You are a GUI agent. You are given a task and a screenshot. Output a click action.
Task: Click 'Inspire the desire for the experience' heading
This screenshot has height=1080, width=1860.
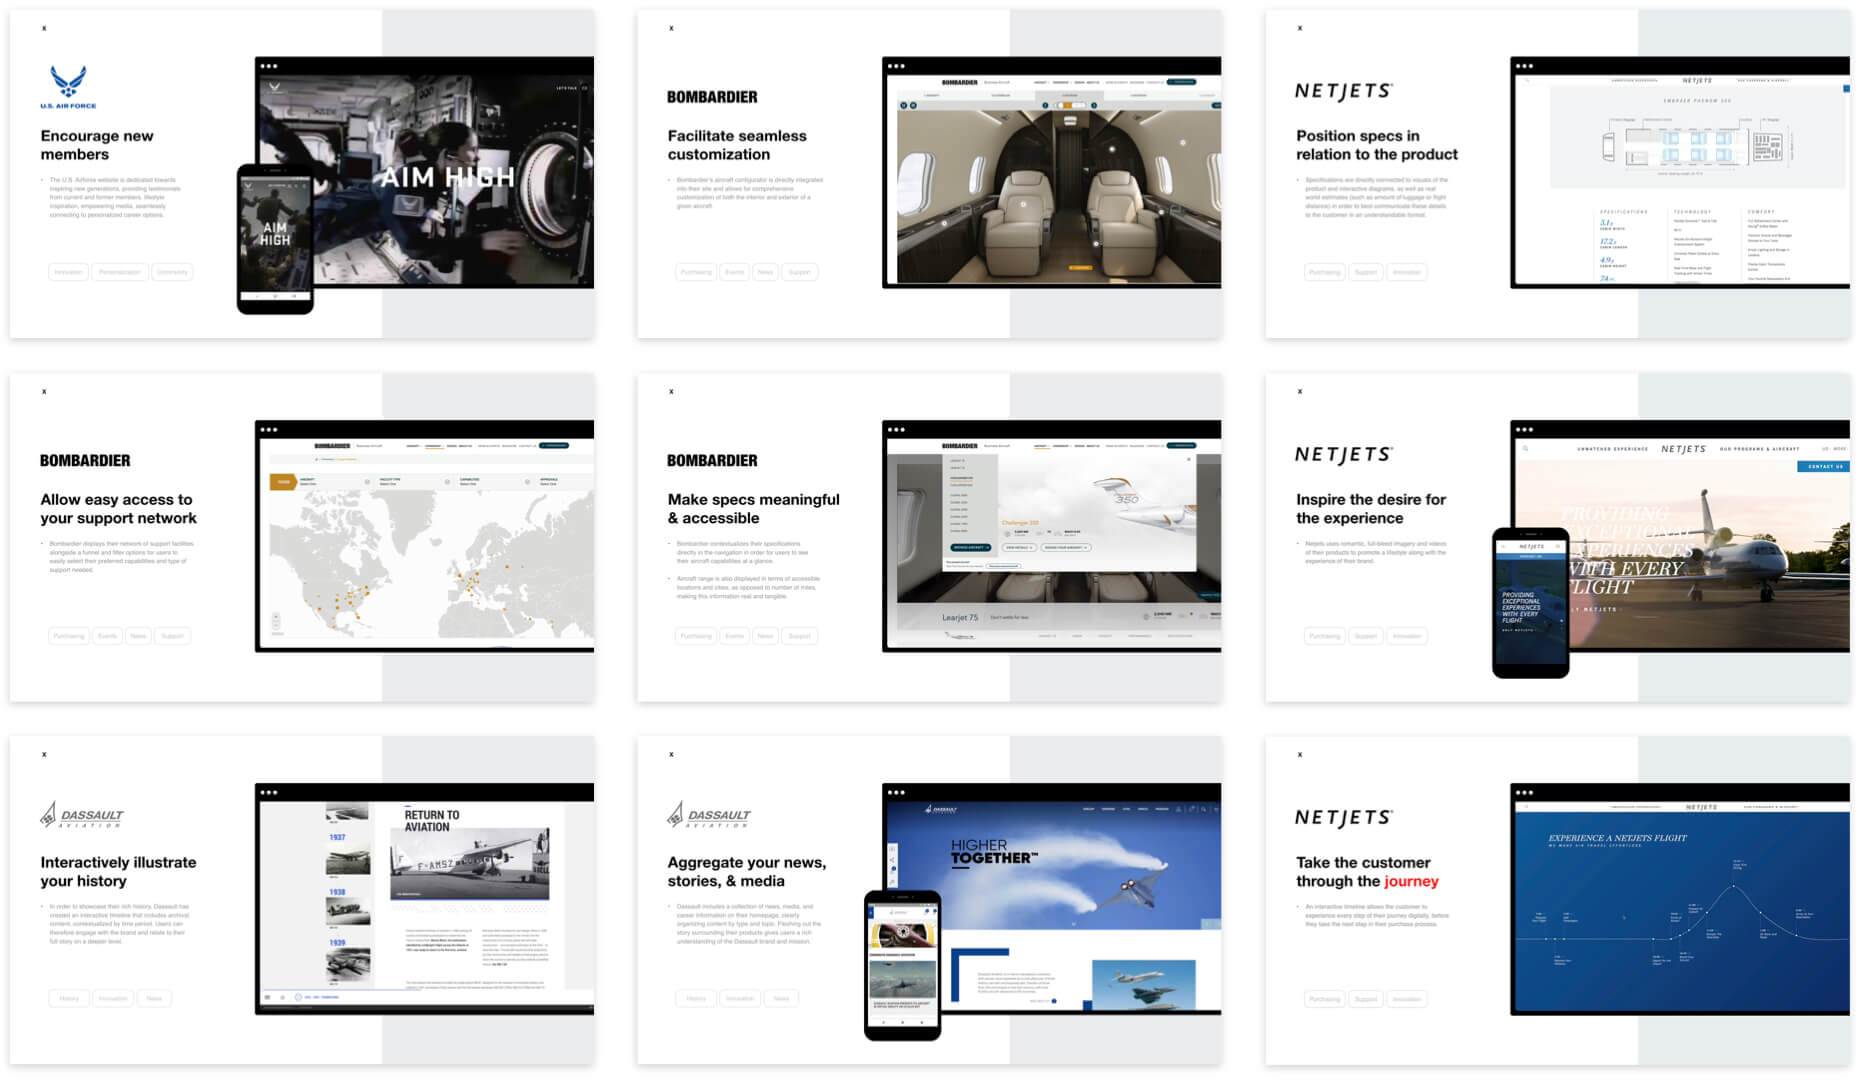(x=1371, y=509)
